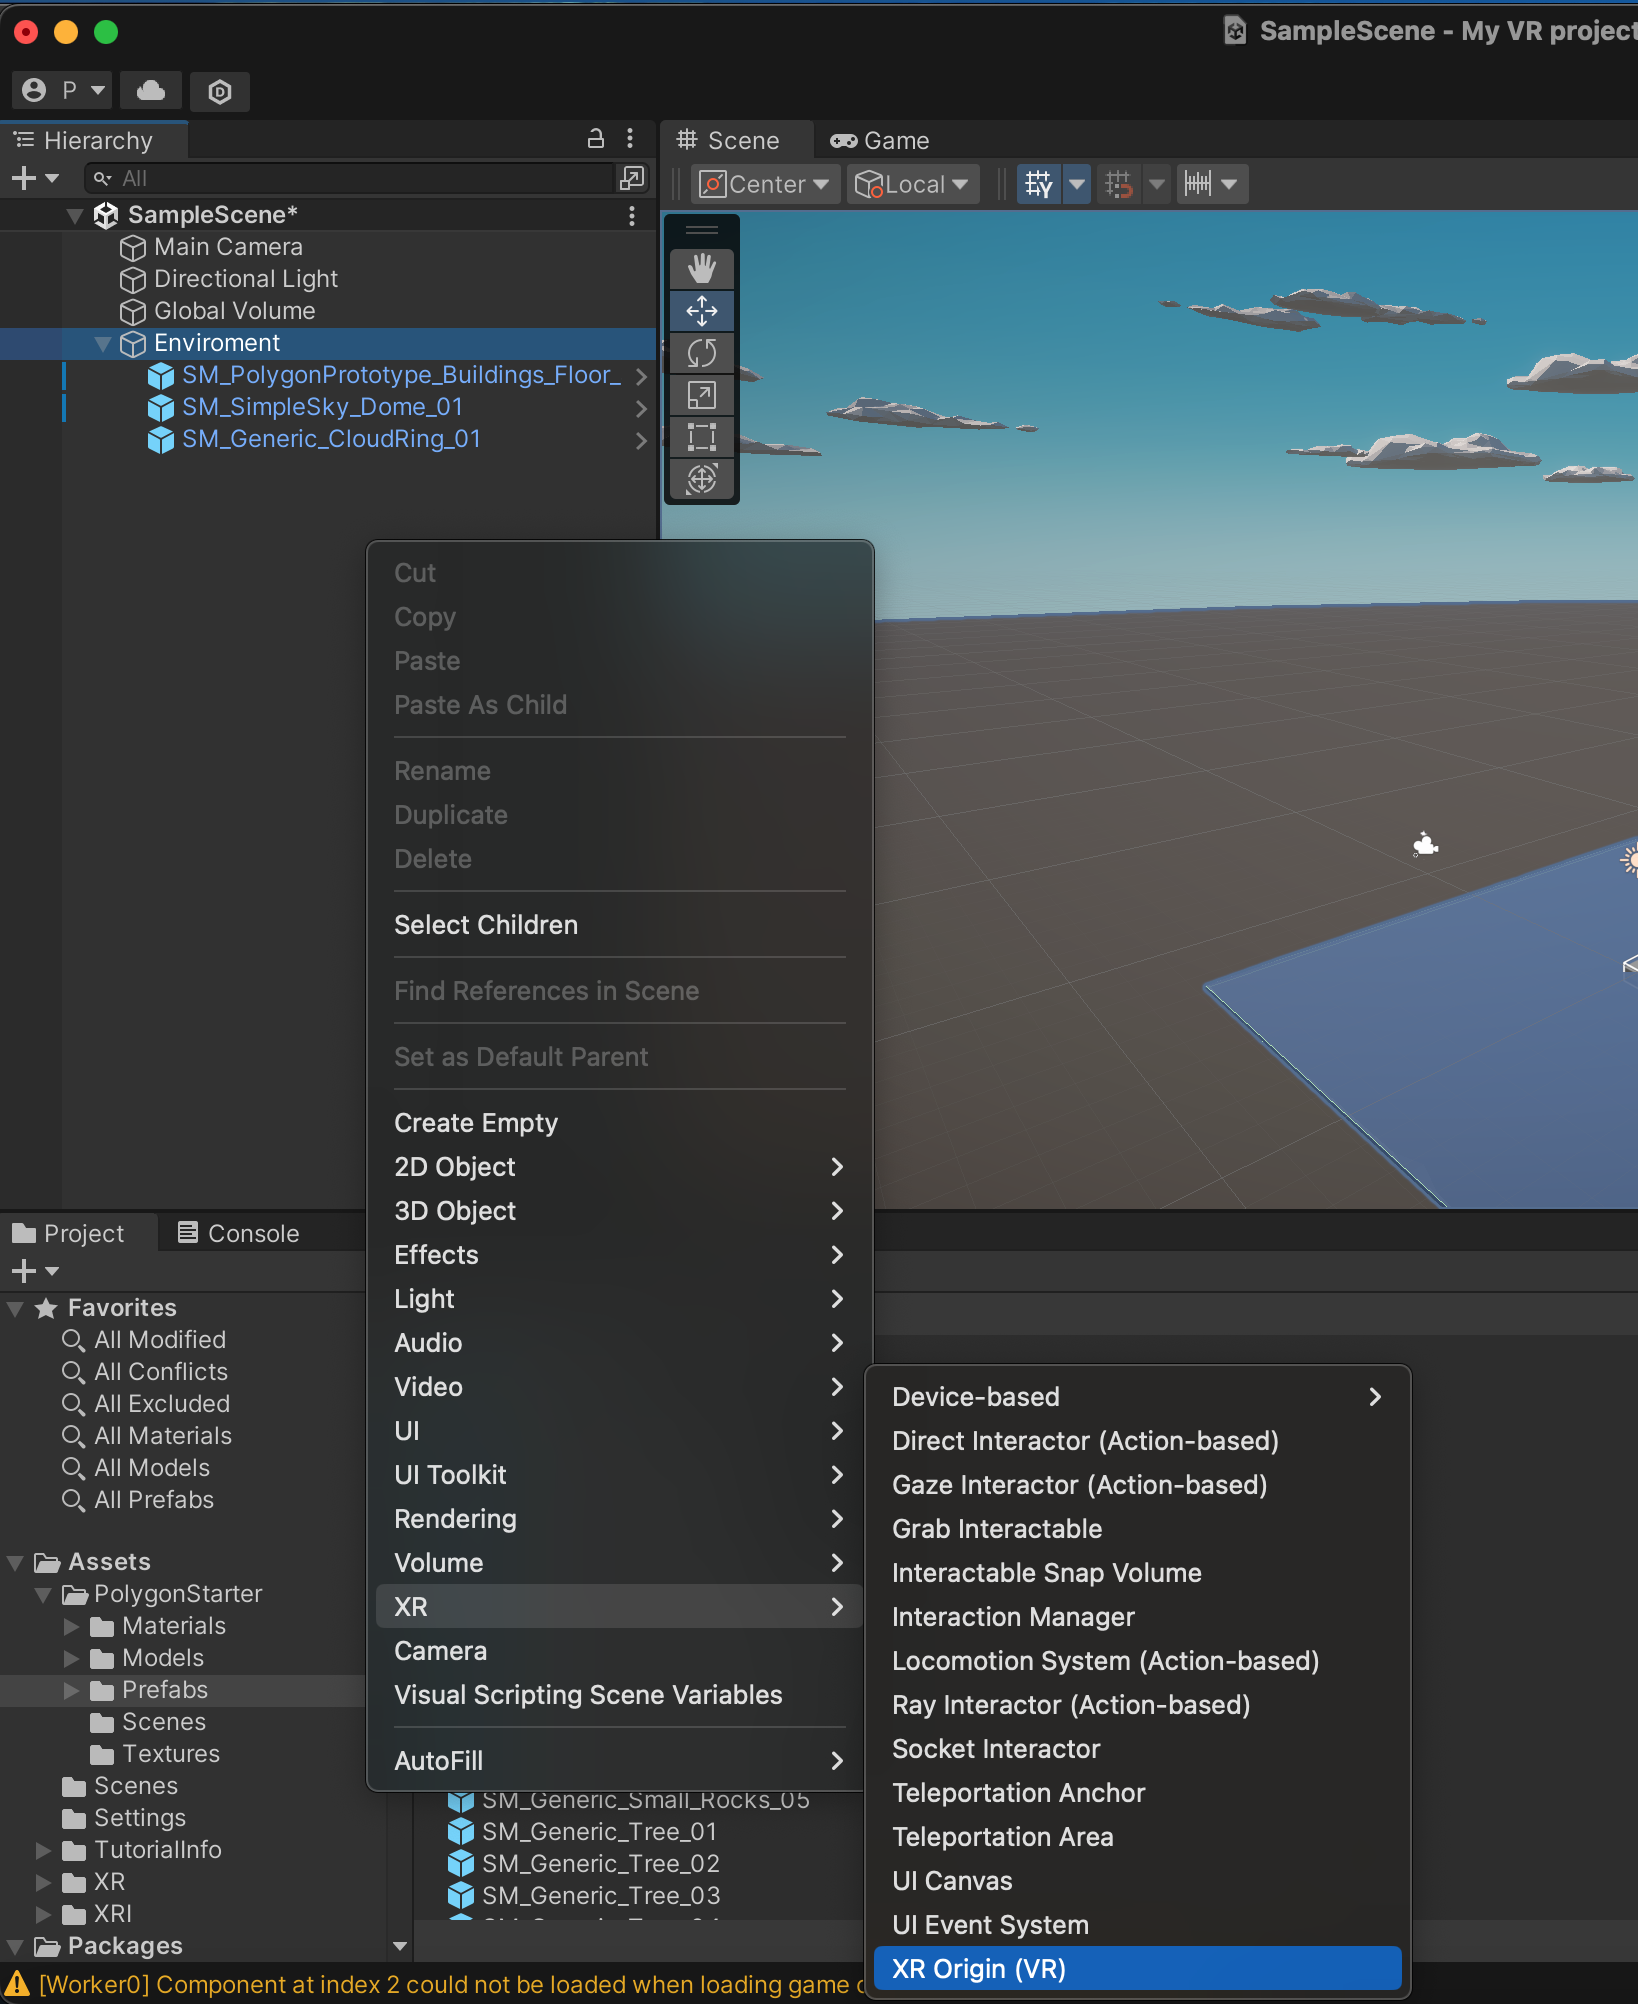The image size is (1638, 2004).
Task: Open the Hierarchy create plus menu
Action: (35, 178)
